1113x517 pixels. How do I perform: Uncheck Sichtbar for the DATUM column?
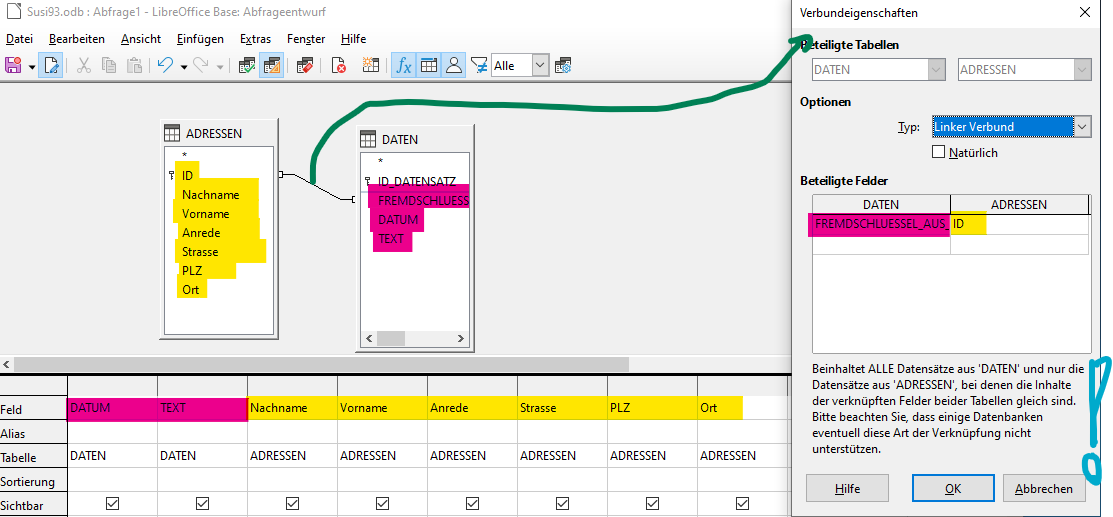(x=112, y=504)
